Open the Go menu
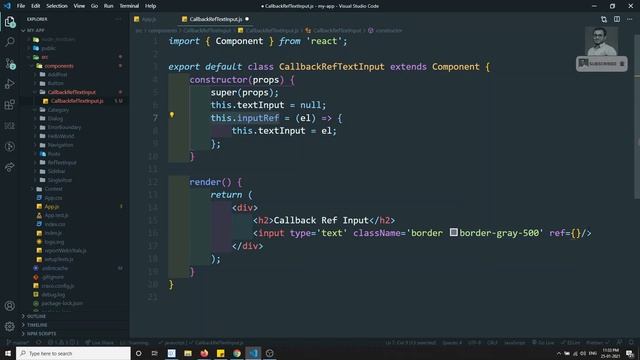Screen dimensions: 640x360 tap(94, 6)
